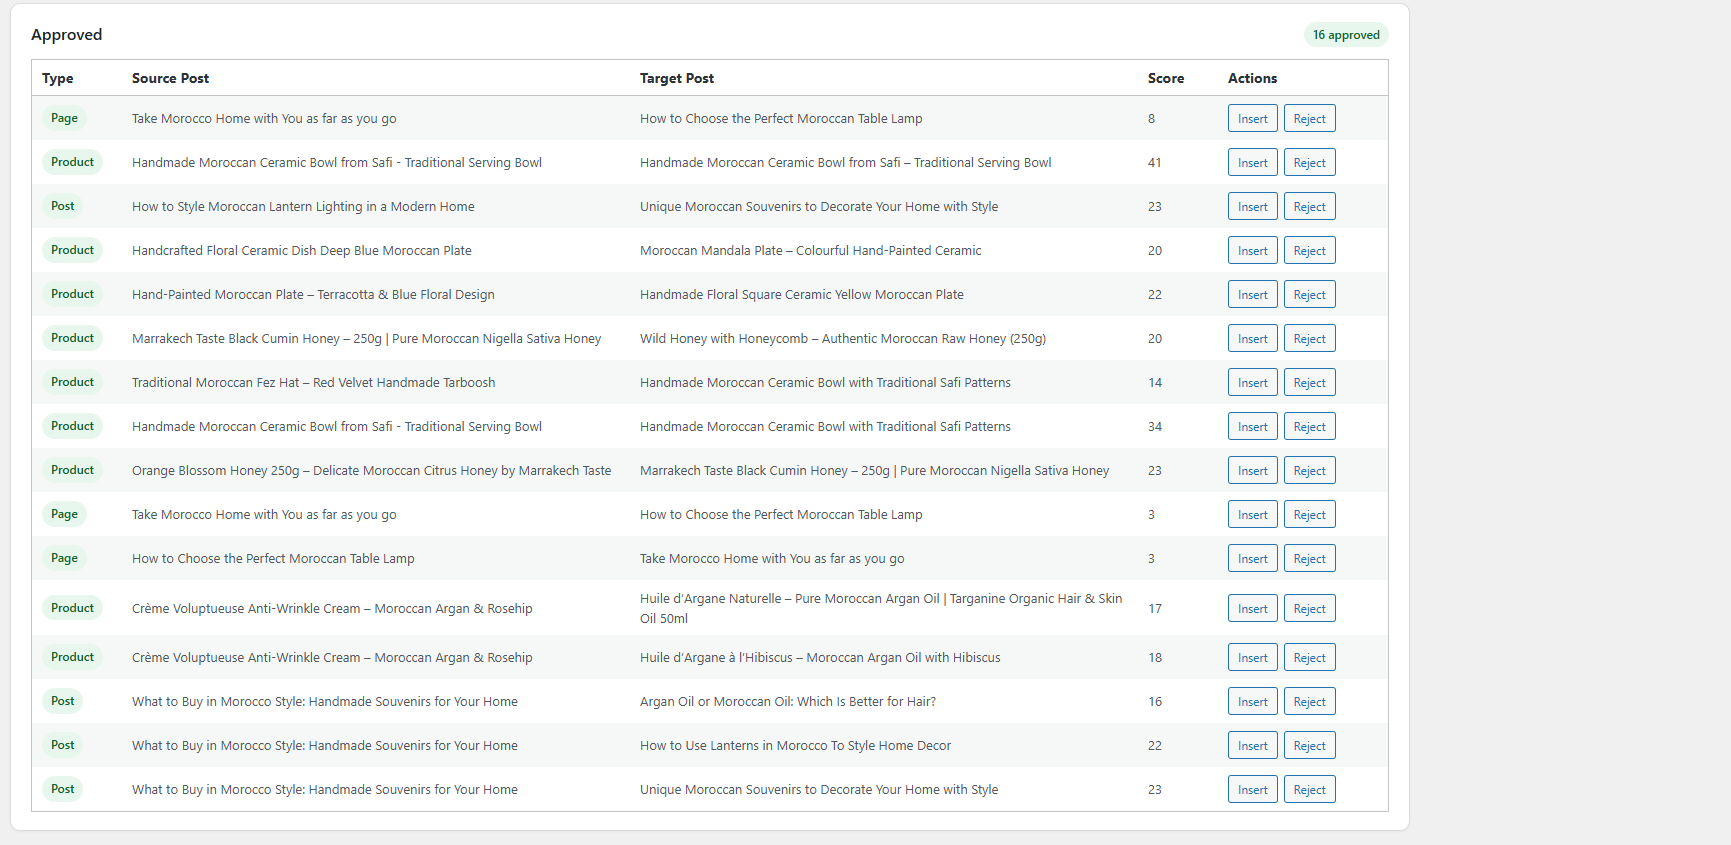Insert link from source How to Choose the Perfect Moroccan Table Lamp

1252,559
